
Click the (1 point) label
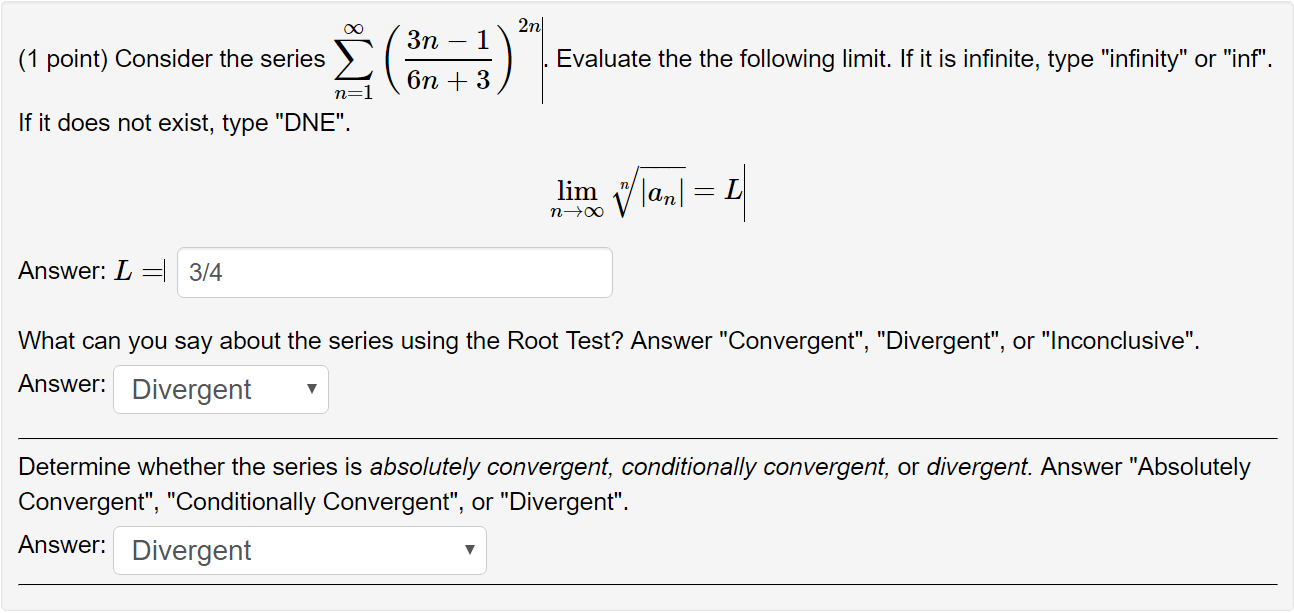point(60,58)
